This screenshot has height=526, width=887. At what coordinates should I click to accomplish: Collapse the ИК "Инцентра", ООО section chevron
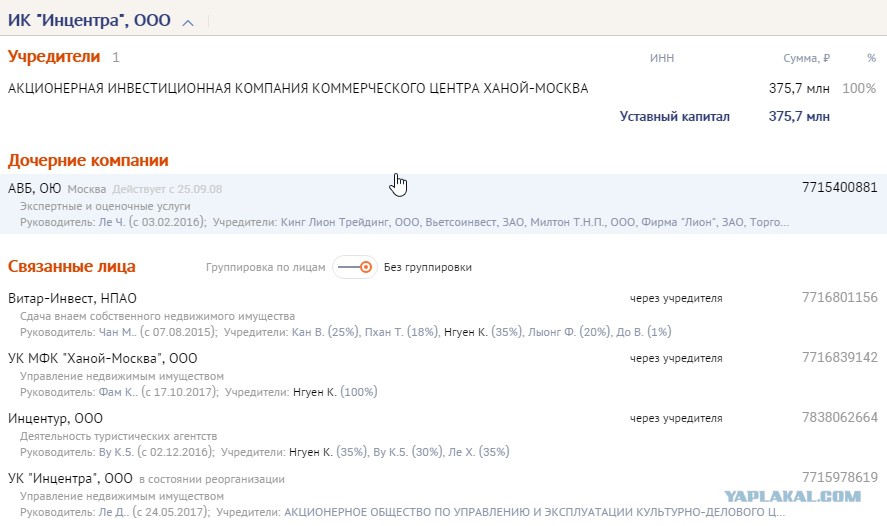pyautogui.click(x=188, y=23)
